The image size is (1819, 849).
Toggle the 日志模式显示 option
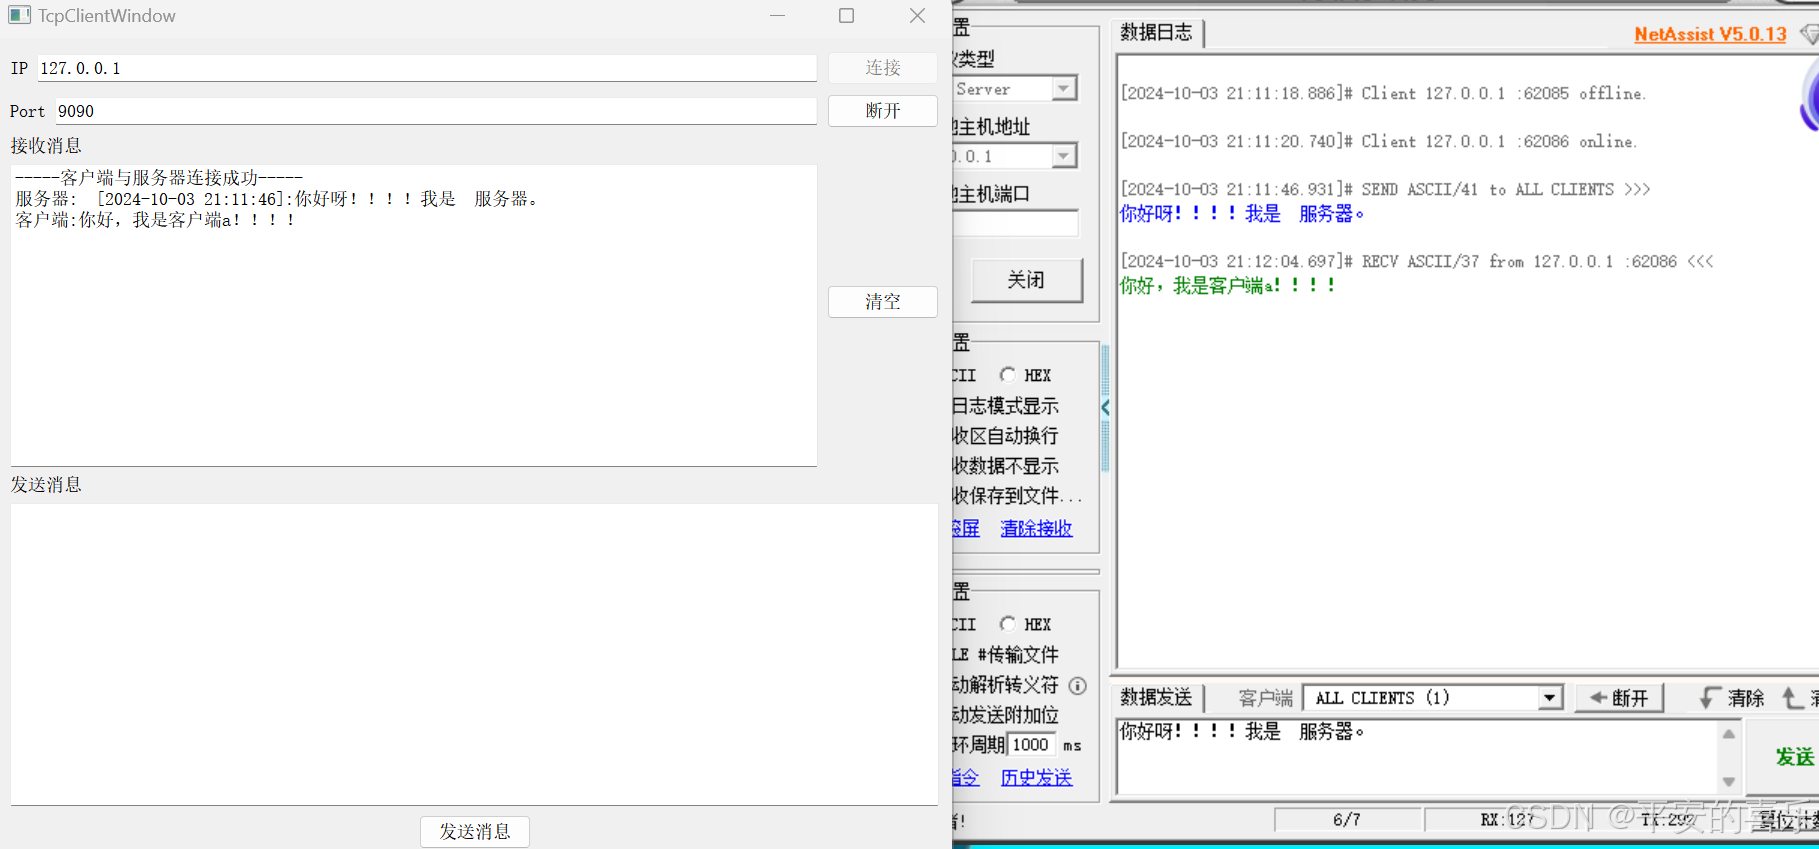pyautogui.click(x=1005, y=406)
